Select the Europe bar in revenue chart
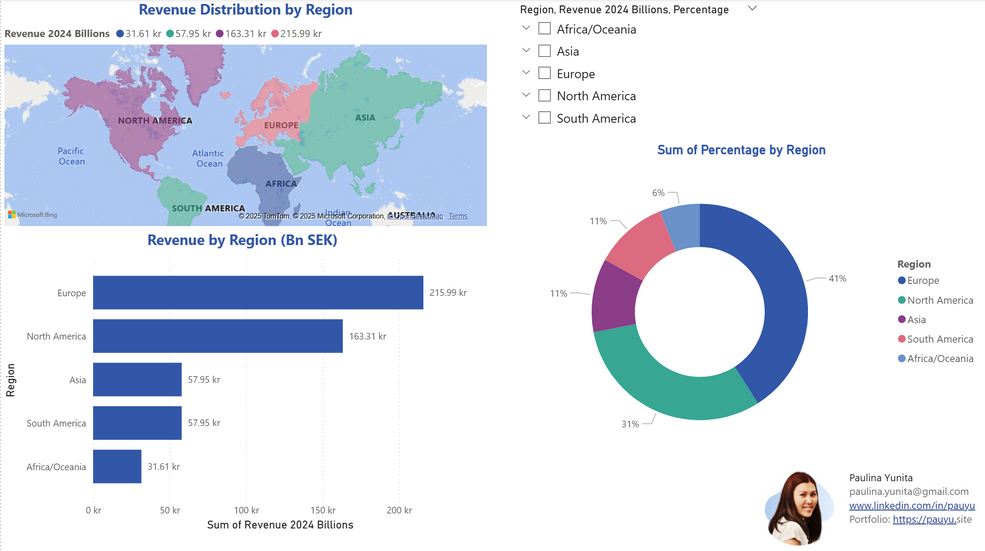The width and height of the screenshot is (985, 551). (x=258, y=293)
